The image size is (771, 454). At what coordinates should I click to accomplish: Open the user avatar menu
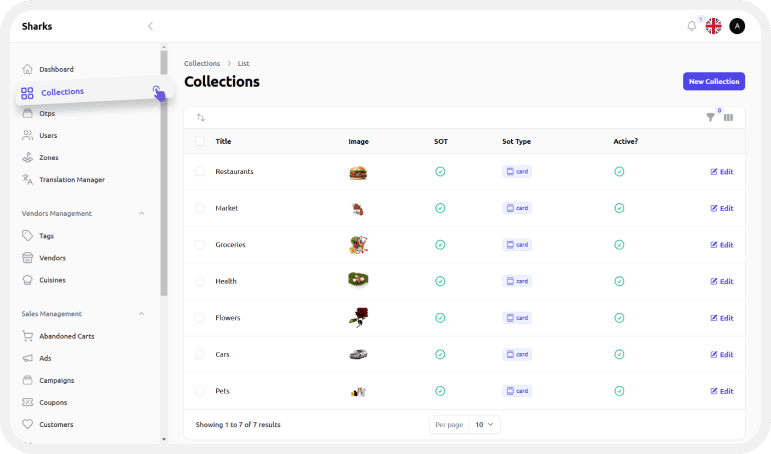pos(737,26)
